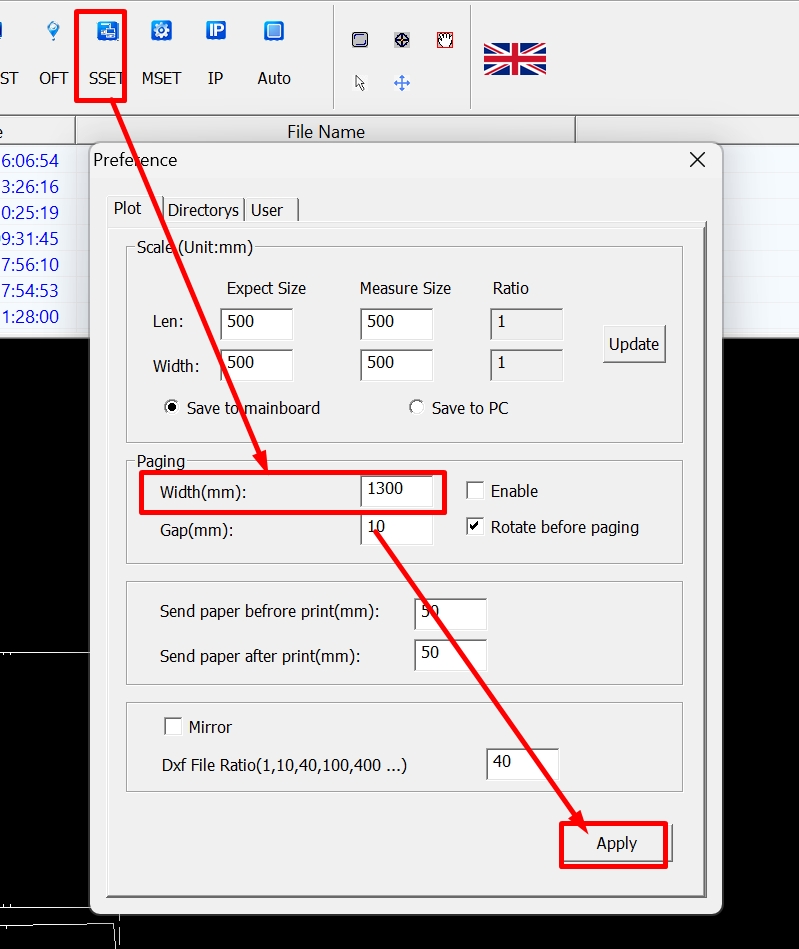799x949 pixels.
Task: Click the rounded rectangle view icon
Action: [x=360, y=40]
